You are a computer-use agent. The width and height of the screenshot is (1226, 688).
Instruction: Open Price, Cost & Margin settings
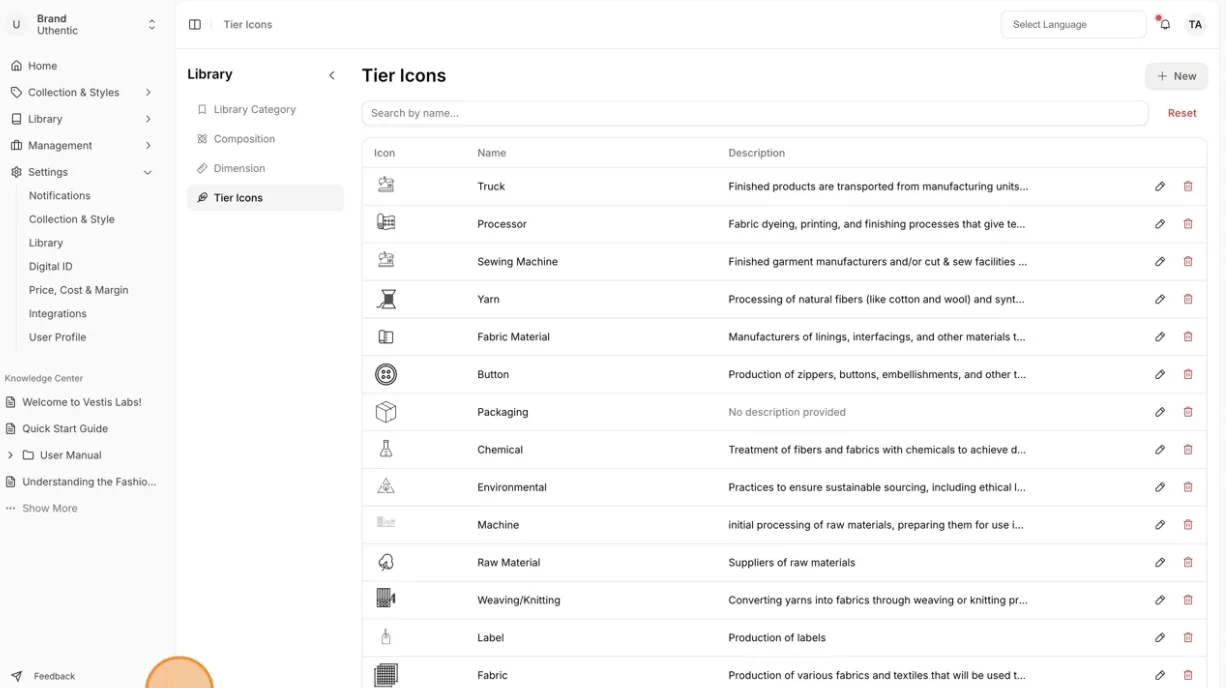pyautogui.click(x=79, y=290)
